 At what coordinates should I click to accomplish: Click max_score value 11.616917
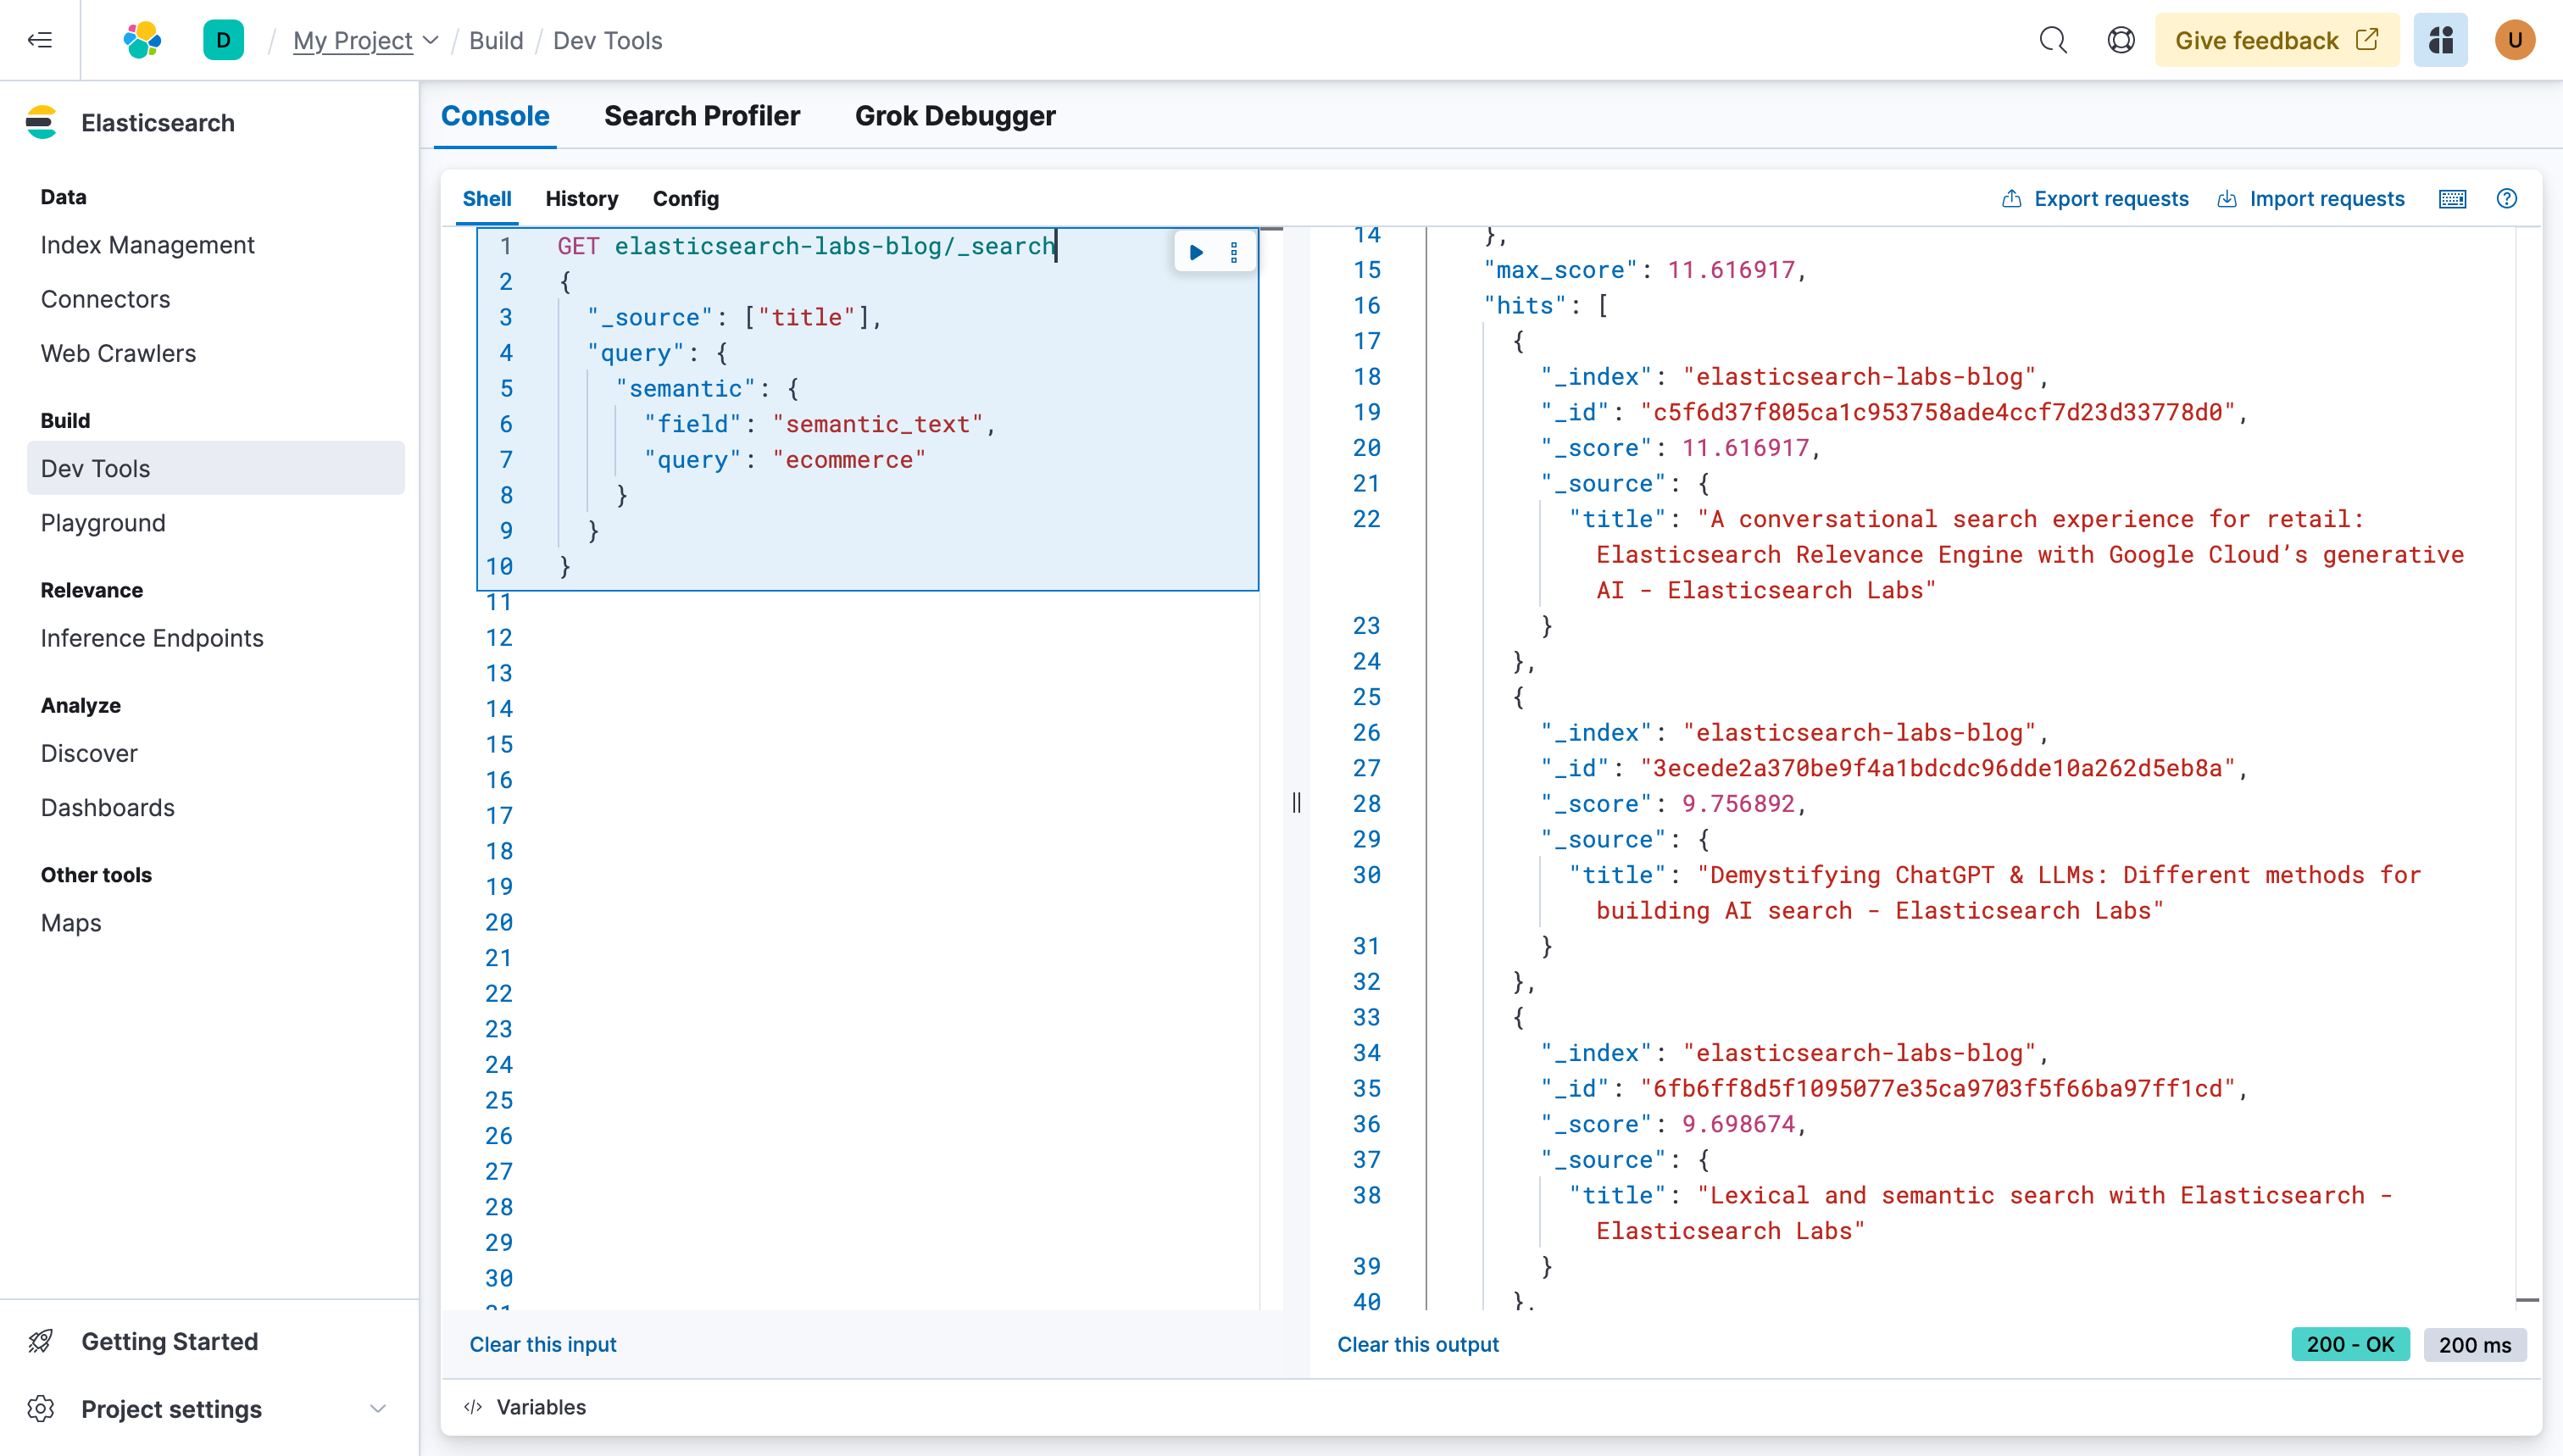[x=1731, y=270]
